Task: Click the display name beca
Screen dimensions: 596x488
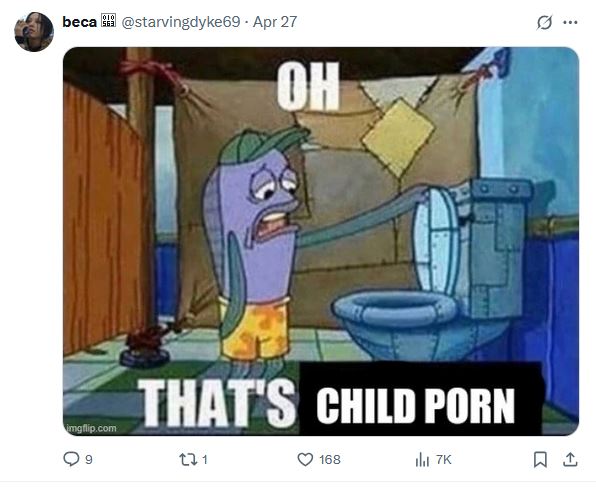Action: click(79, 22)
